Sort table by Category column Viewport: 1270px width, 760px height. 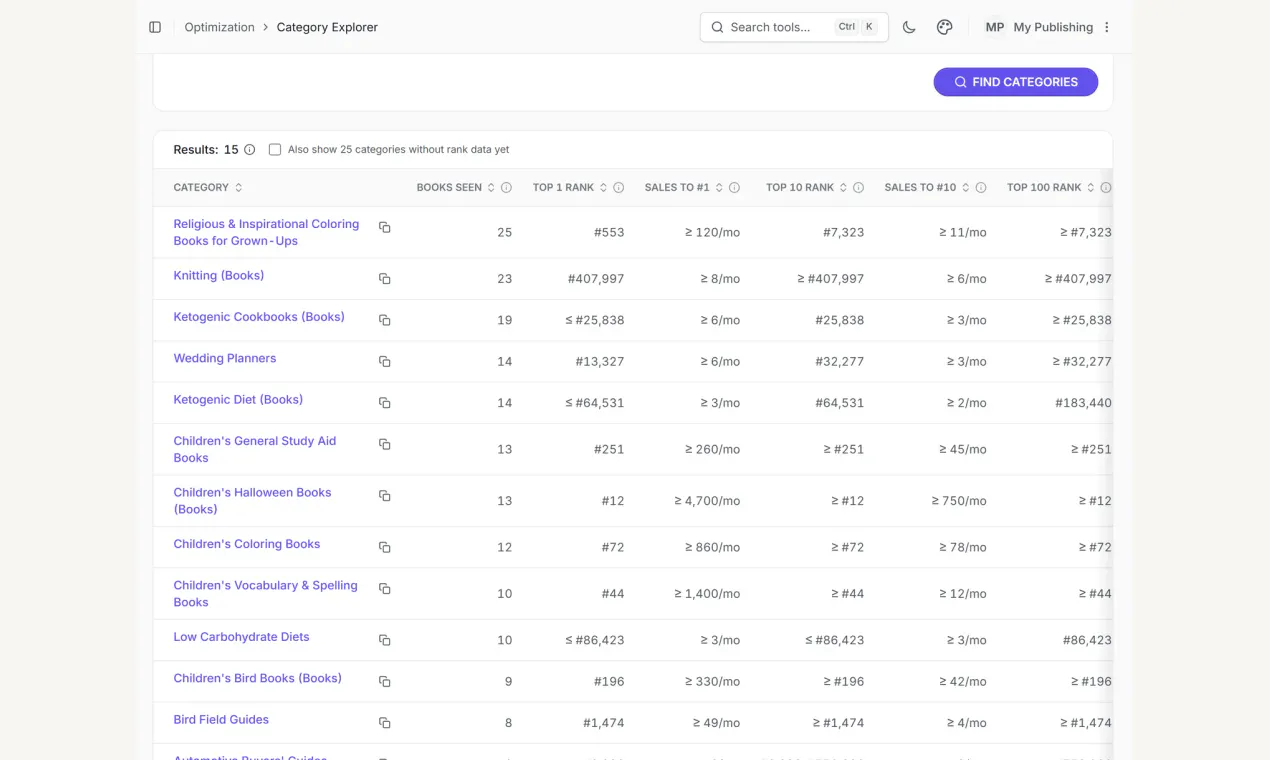208,188
